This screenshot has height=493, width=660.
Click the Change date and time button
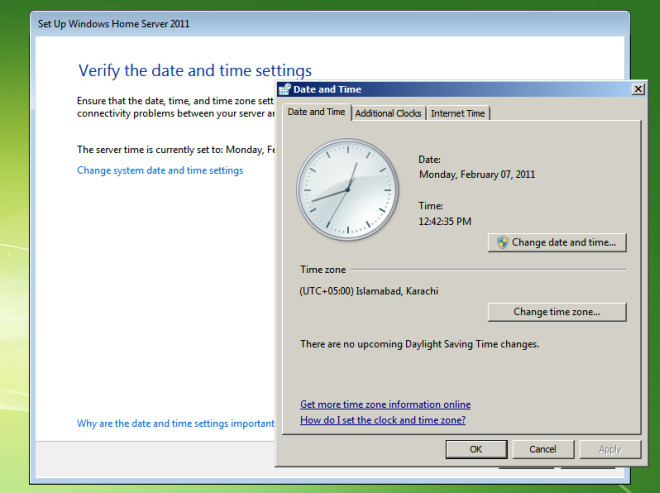click(557, 243)
